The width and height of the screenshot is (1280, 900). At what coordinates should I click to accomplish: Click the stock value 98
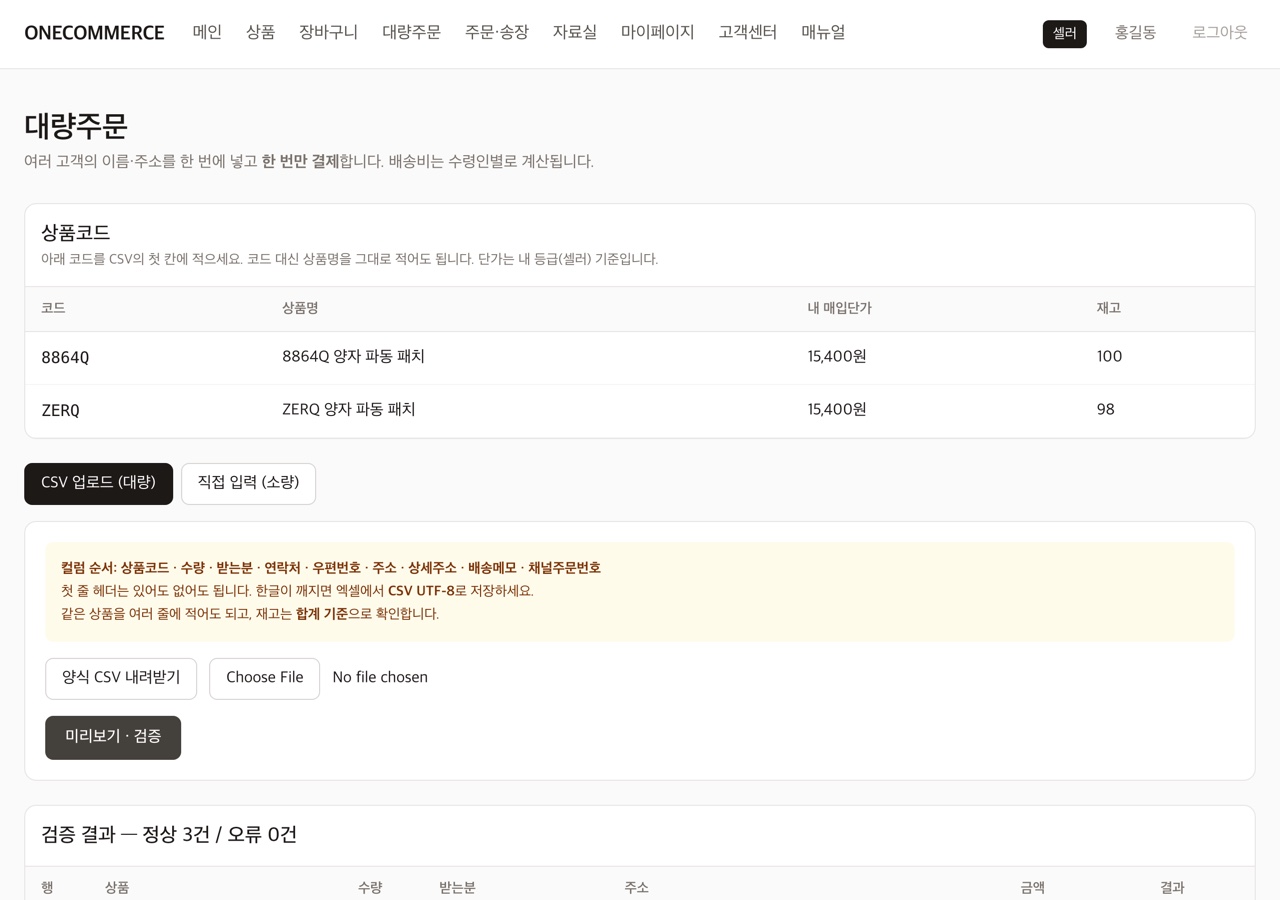click(x=1105, y=410)
